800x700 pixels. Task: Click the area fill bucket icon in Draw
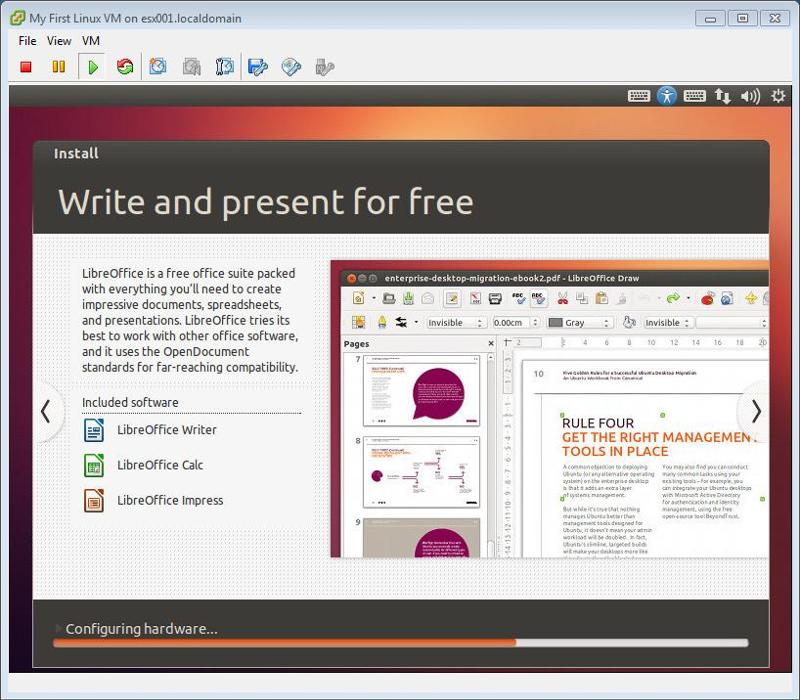coord(629,322)
